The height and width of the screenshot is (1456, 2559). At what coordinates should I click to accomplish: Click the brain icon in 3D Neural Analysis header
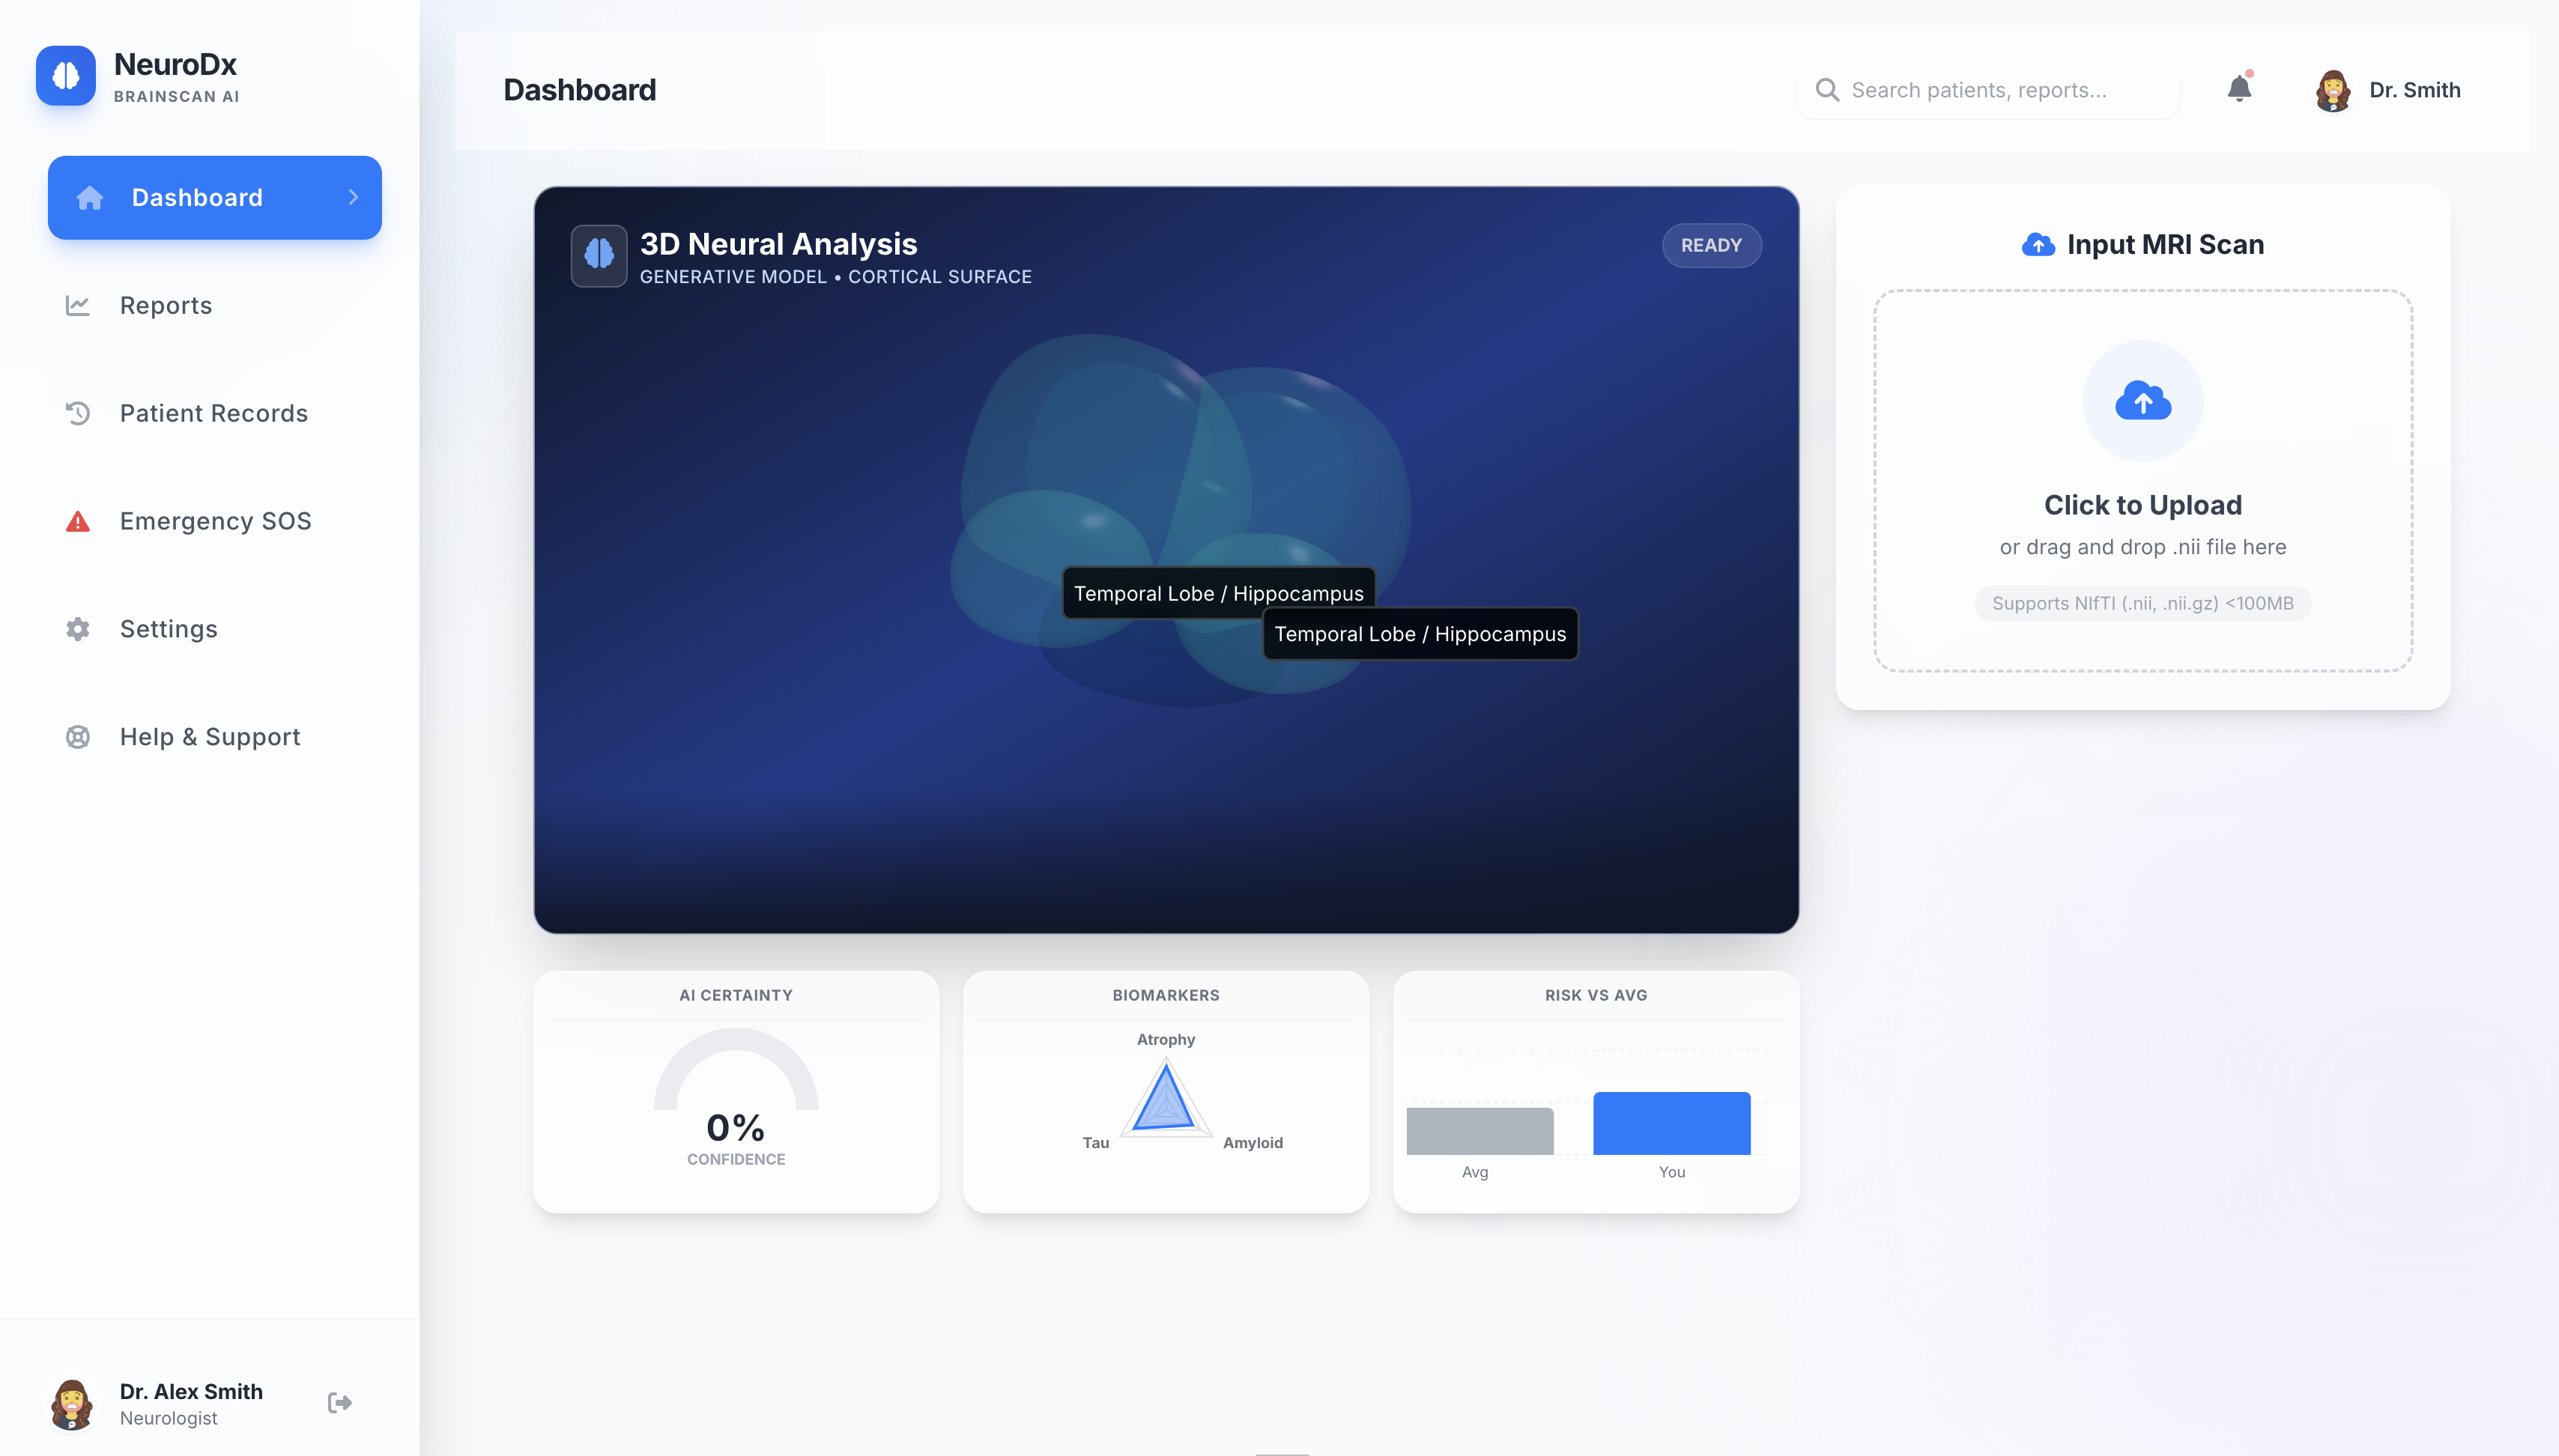tap(599, 255)
